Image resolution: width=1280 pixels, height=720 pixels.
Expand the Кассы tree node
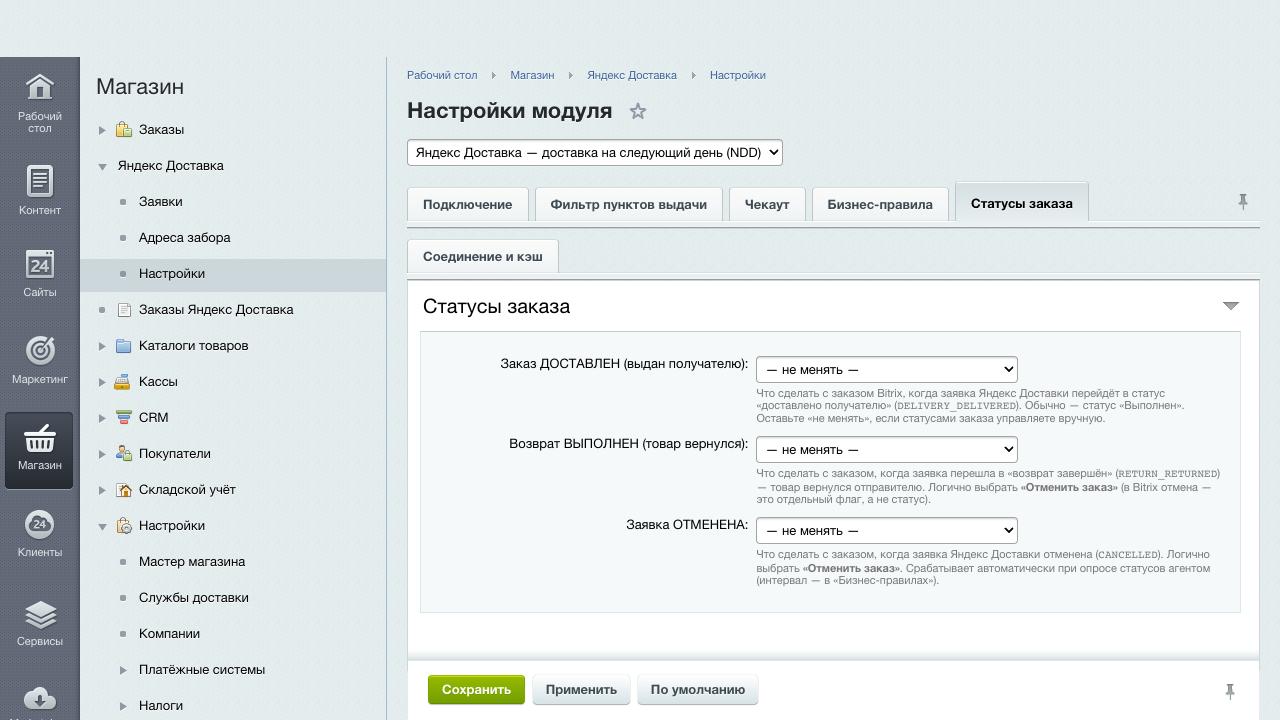click(x=102, y=382)
